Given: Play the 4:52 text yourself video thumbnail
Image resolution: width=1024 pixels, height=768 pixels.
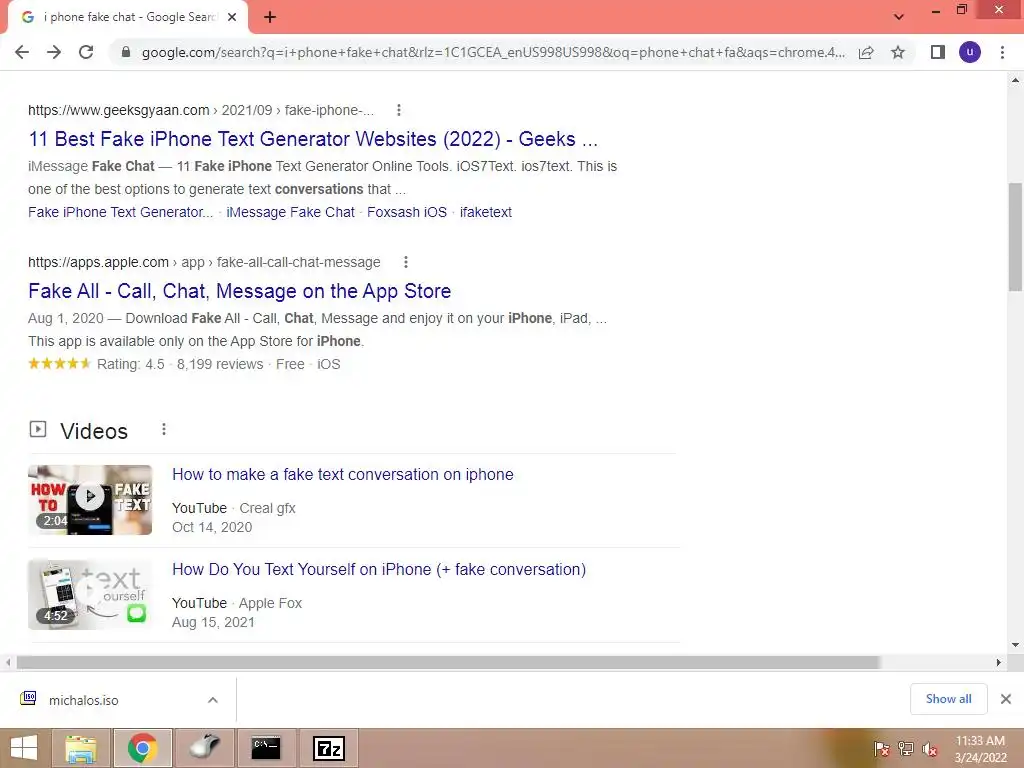Looking at the screenshot, I should pyautogui.click(x=90, y=594).
